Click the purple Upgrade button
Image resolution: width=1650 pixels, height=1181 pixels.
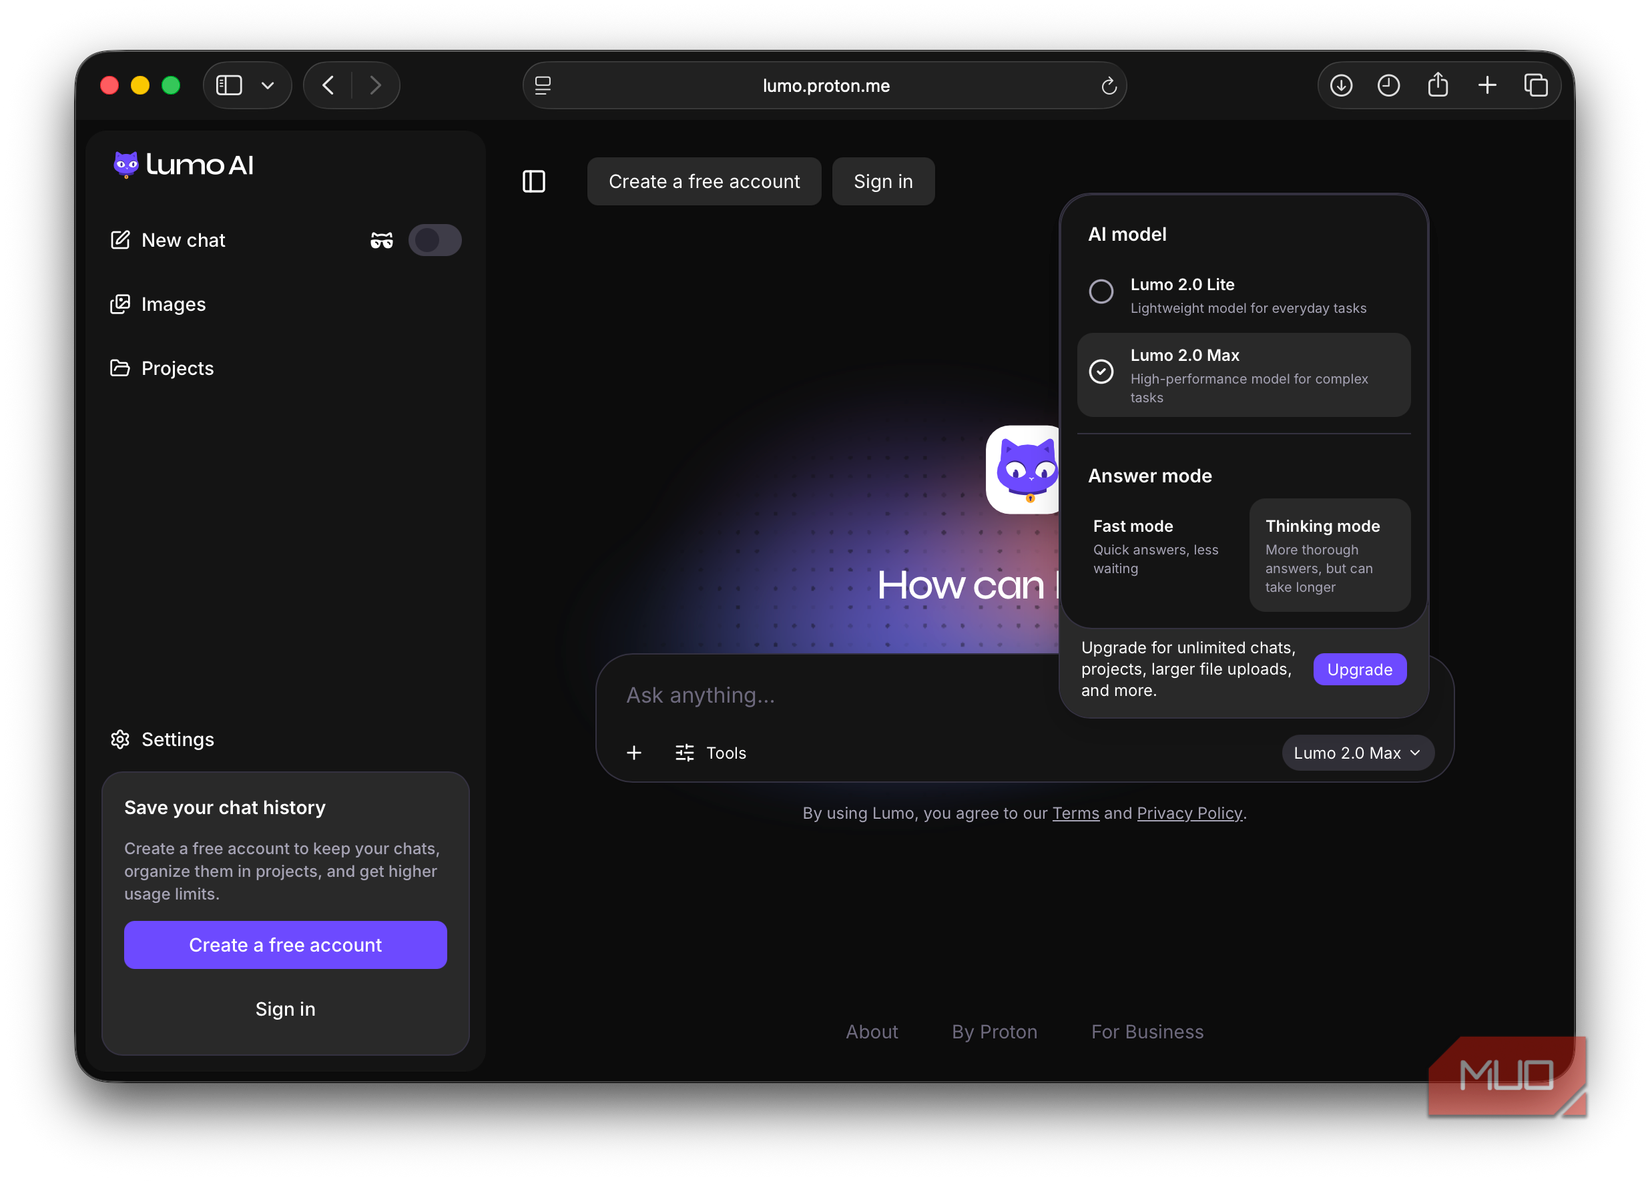point(1360,669)
